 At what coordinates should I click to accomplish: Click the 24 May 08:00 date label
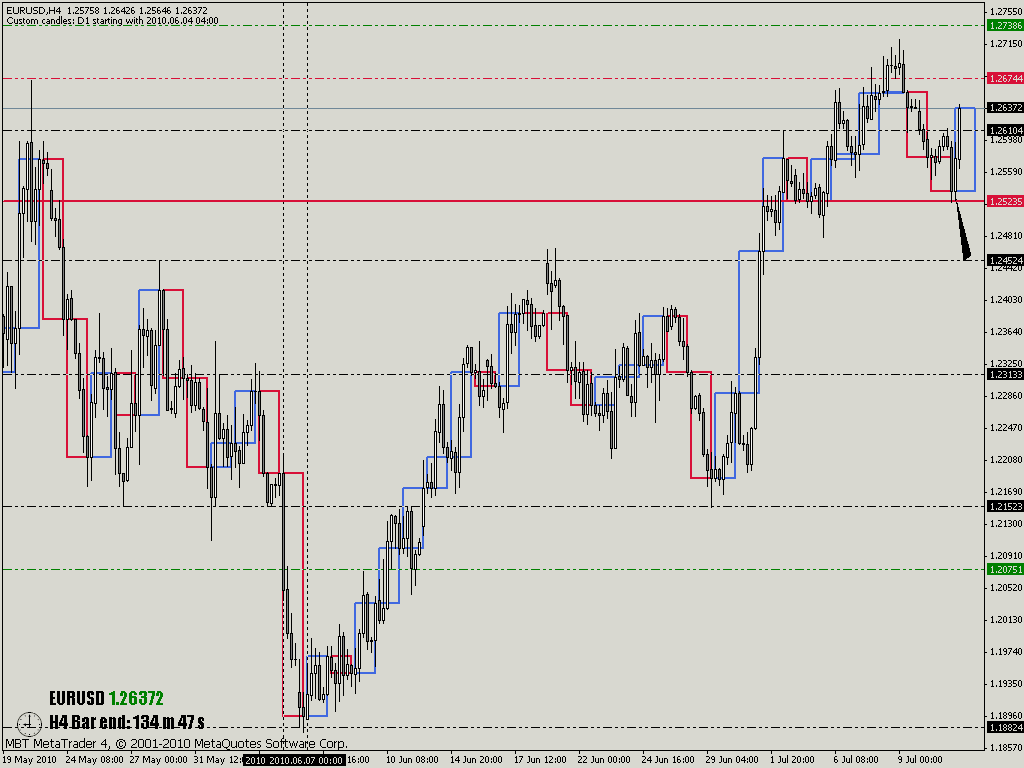pos(95,760)
